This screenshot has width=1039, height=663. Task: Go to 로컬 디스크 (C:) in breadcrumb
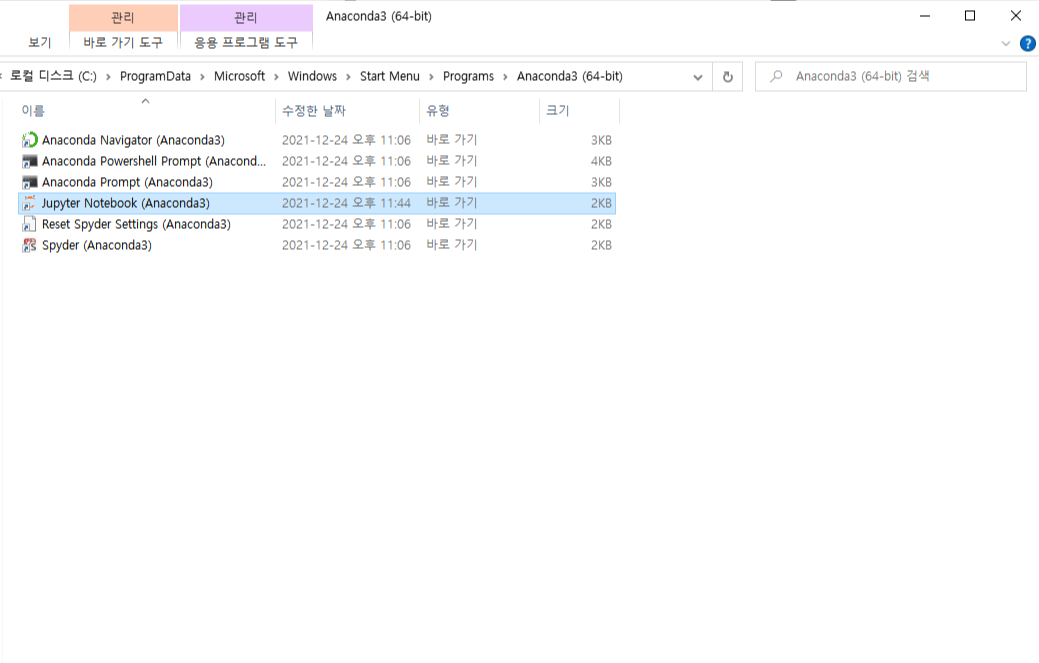(x=53, y=76)
